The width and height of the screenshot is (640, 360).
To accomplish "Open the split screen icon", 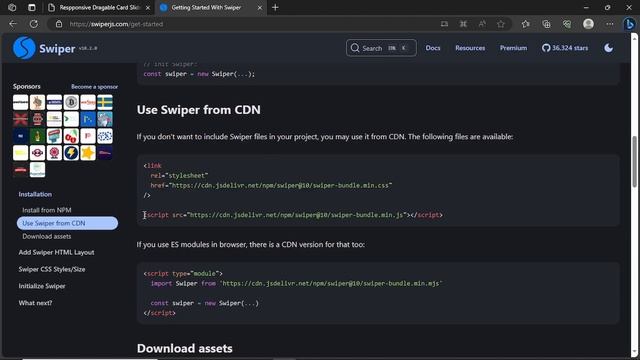I will tap(444, 24).
